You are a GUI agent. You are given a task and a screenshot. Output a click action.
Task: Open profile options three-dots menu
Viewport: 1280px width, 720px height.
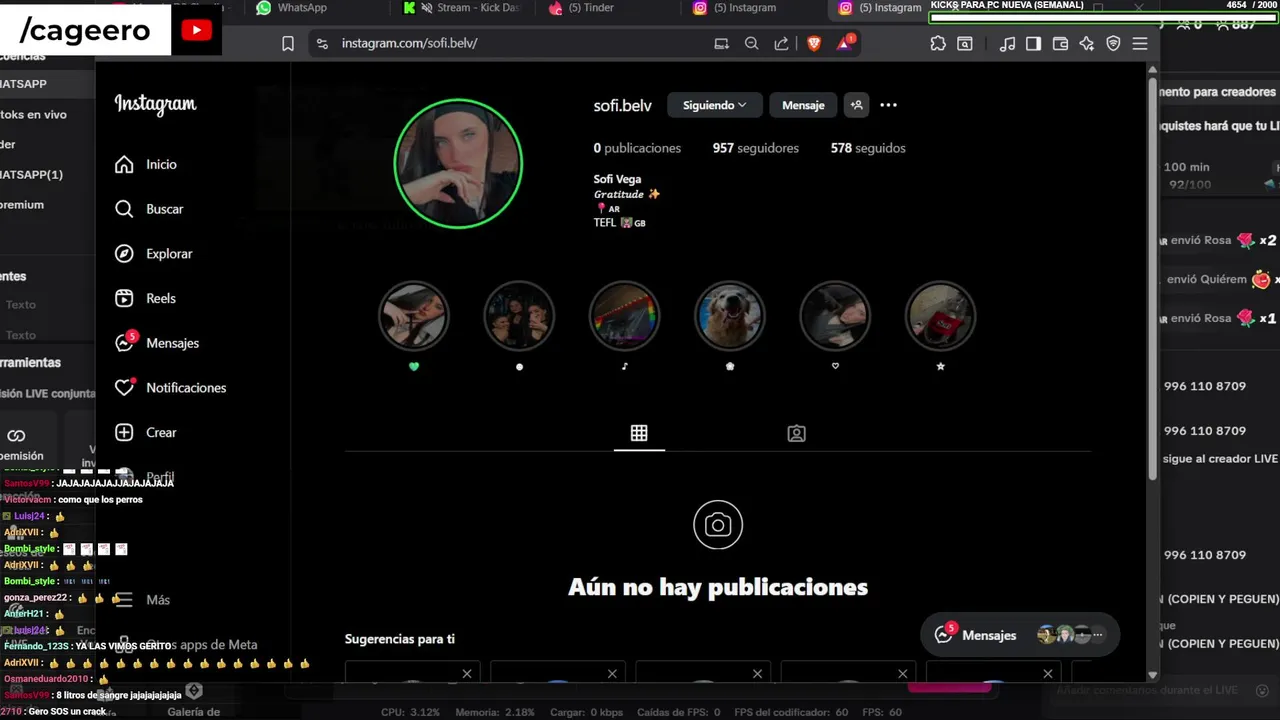click(x=888, y=105)
